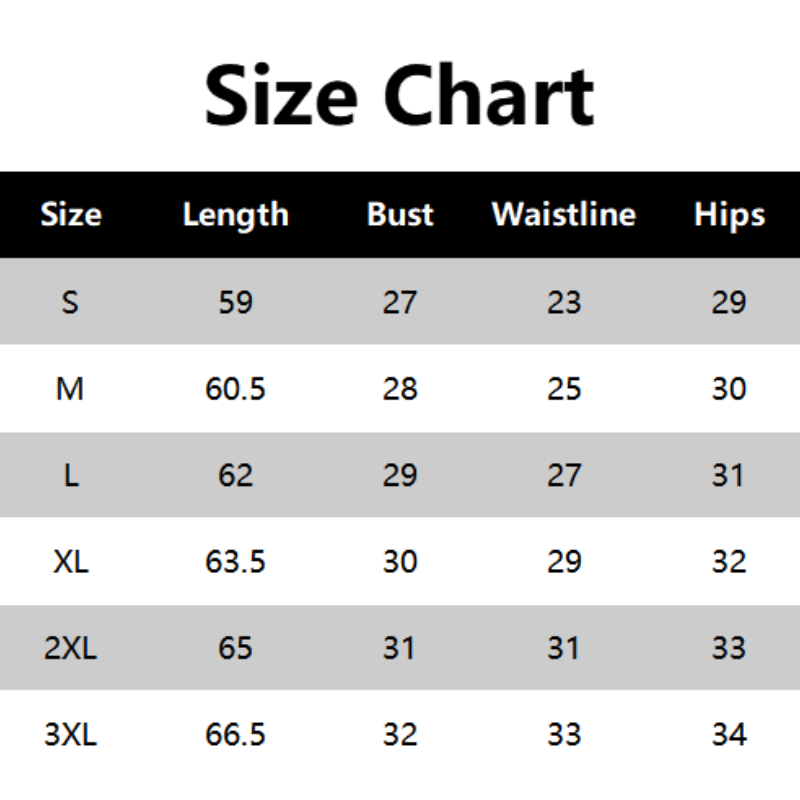Screen dimensions: 800x800
Task: Click the XL size row label
Action: [x=70, y=562]
